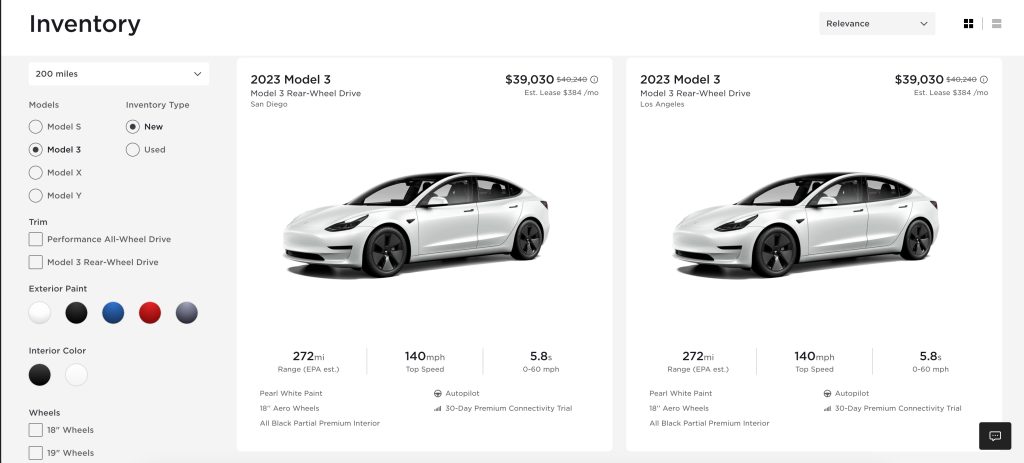Enable the 18" Wheels filter
The height and width of the screenshot is (463, 1024).
coord(36,430)
